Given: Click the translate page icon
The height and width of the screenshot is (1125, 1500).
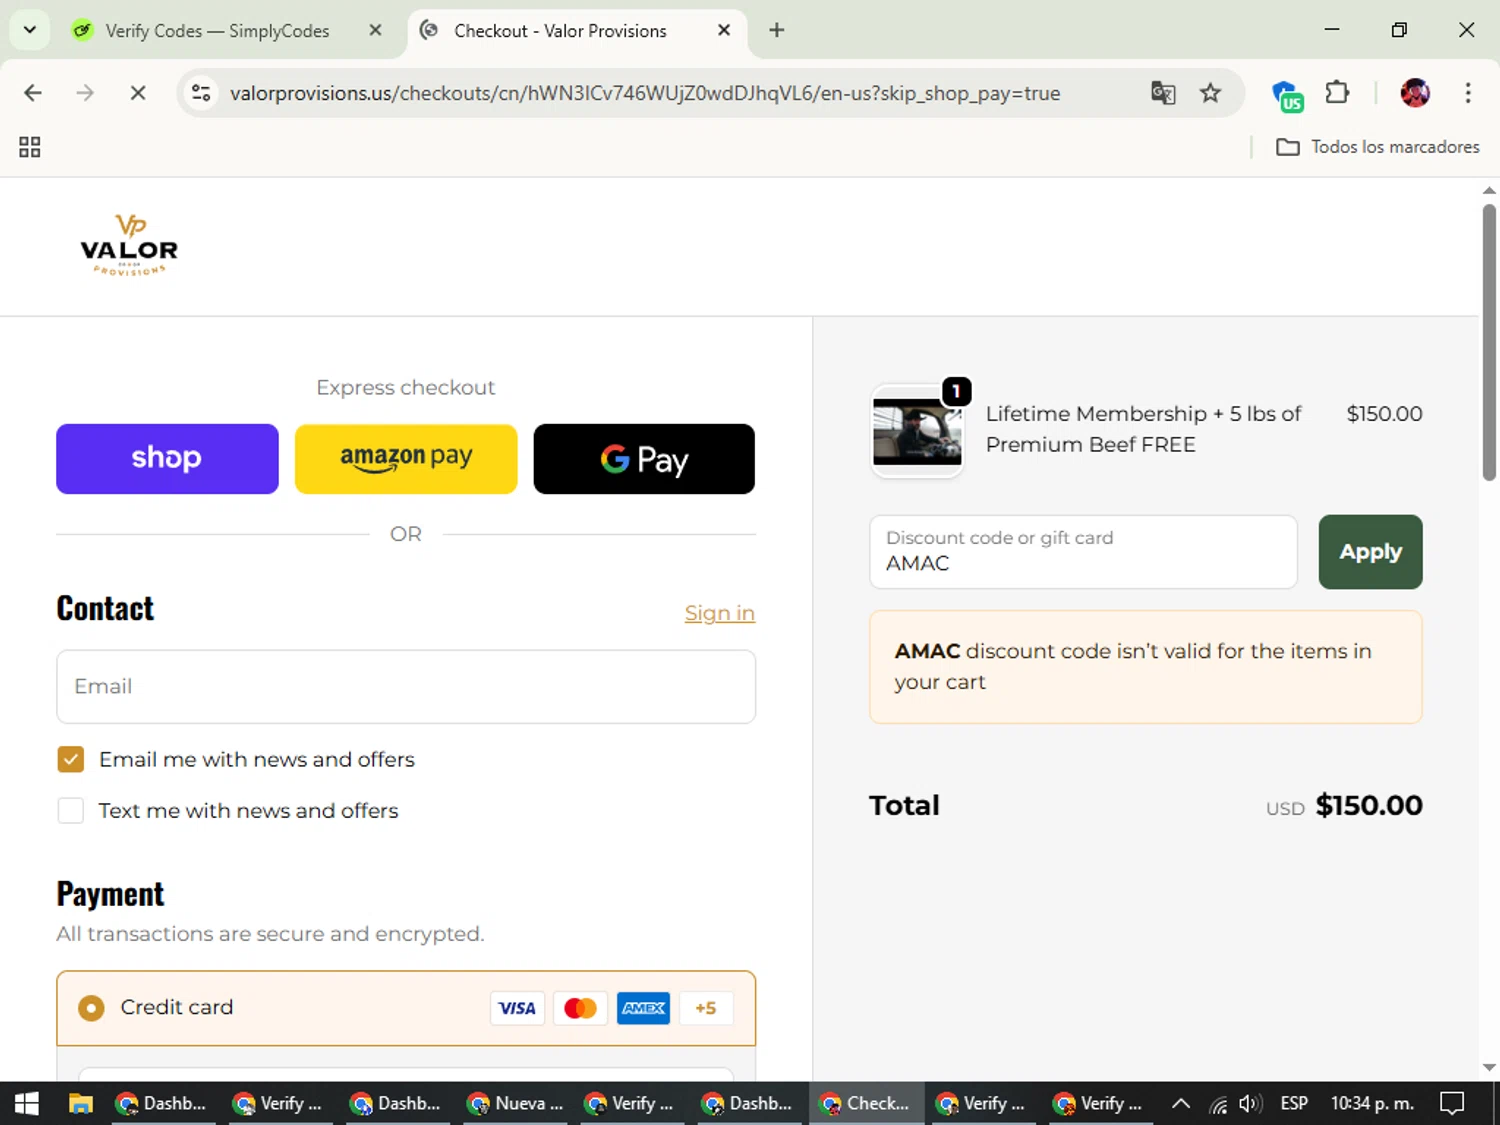Looking at the screenshot, I should (1163, 93).
